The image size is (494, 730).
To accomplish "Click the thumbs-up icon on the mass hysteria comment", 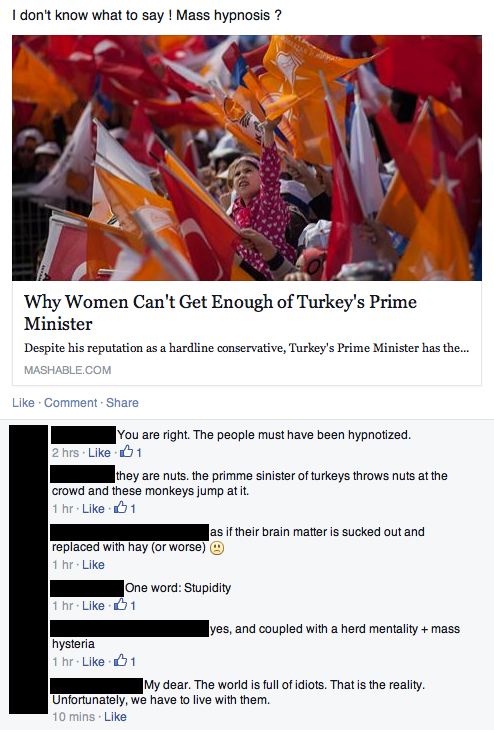I will click(x=121, y=661).
